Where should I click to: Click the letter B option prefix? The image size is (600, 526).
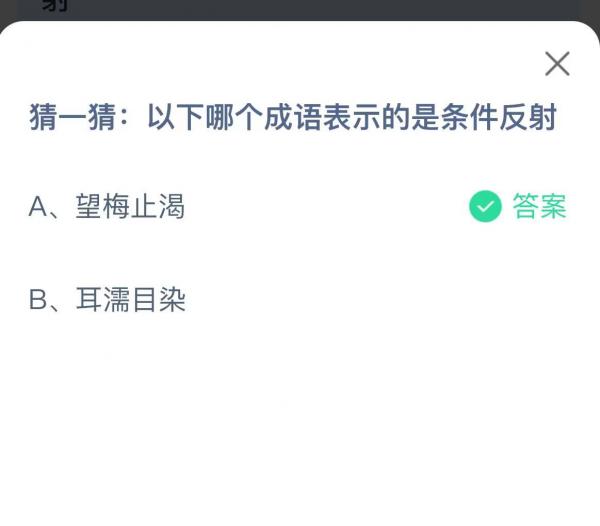click(38, 300)
